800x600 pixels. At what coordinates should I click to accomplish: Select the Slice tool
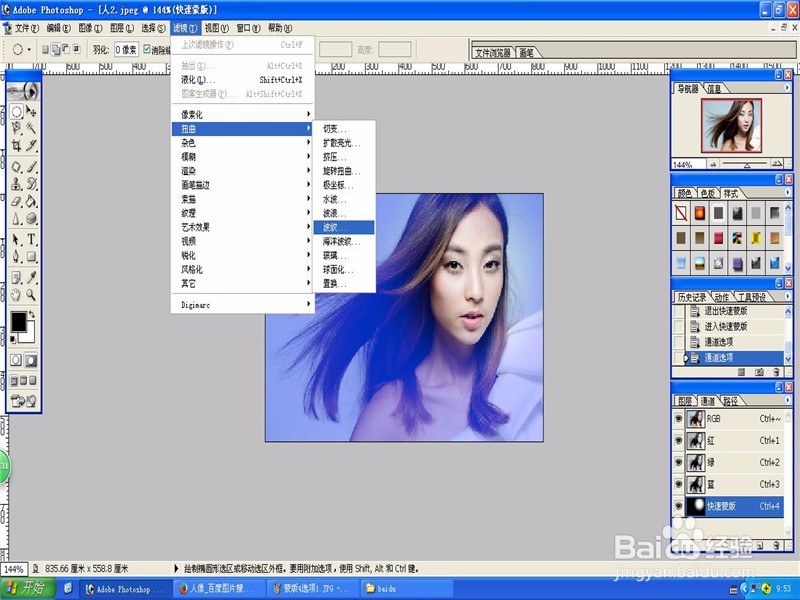pos(31,145)
